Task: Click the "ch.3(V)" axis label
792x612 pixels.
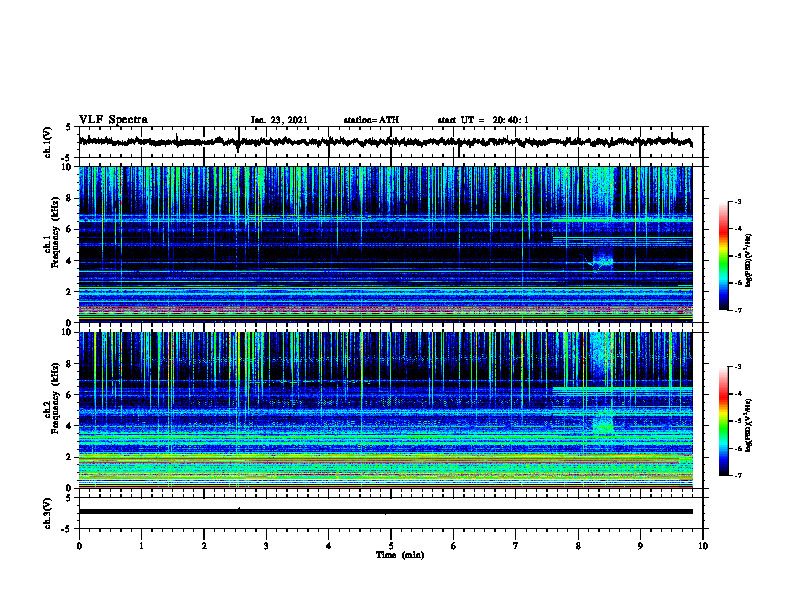Action: click(48, 513)
